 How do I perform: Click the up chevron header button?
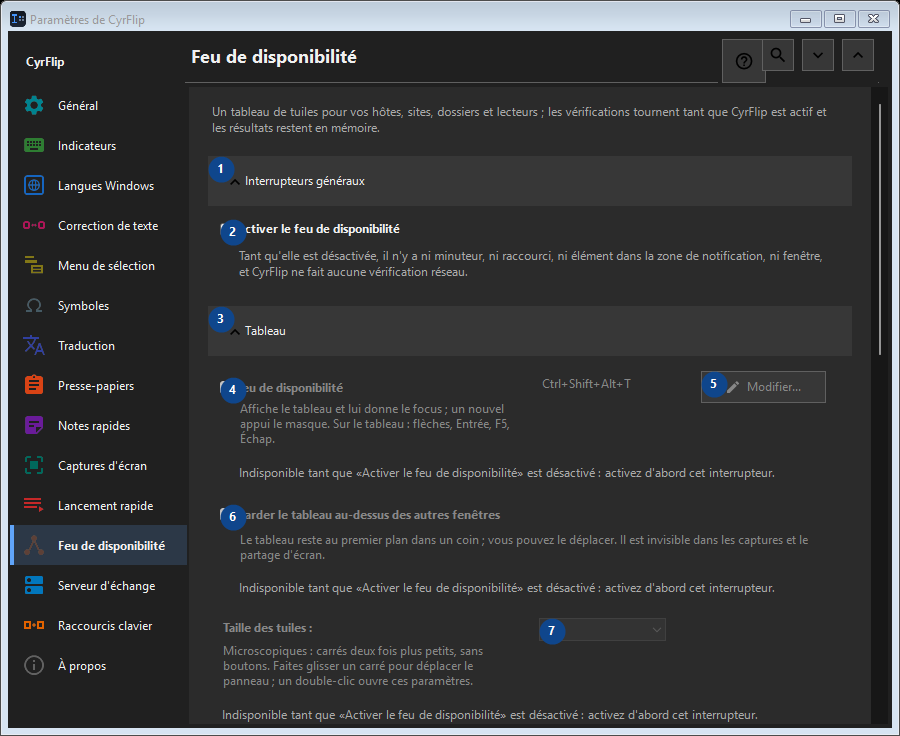coord(858,55)
